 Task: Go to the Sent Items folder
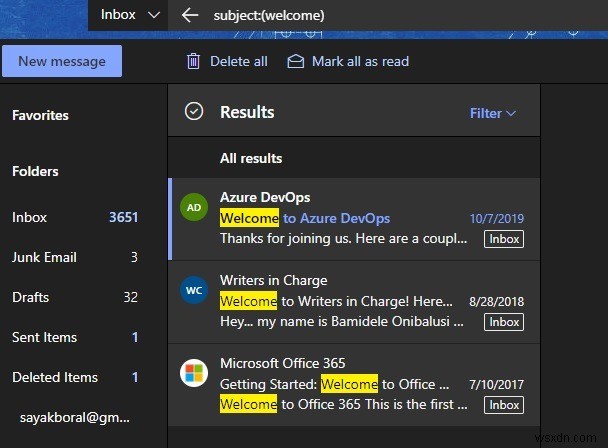(x=43, y=337)
